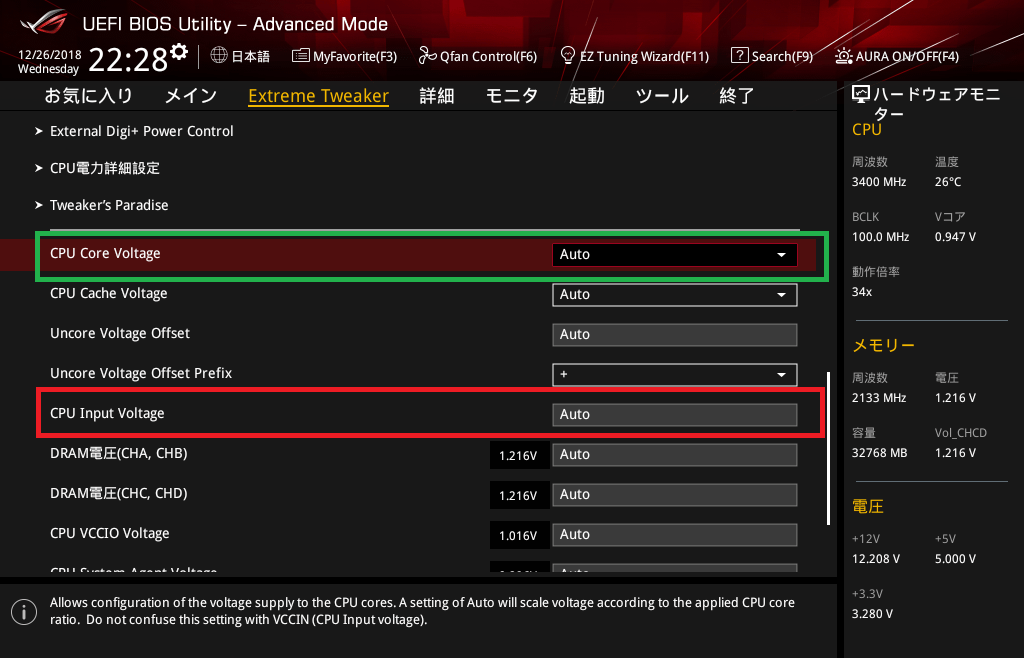Click the globe language icon

[x=219, y=55]
